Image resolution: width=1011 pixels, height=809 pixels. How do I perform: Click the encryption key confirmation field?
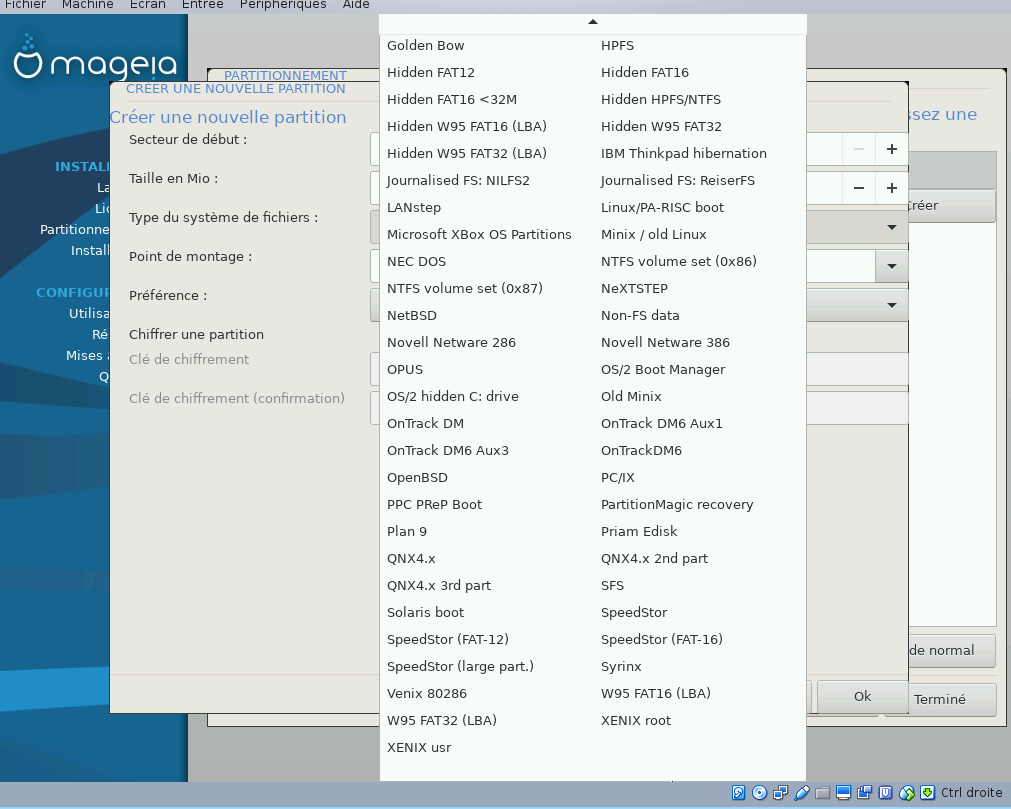tap(639, 408)
